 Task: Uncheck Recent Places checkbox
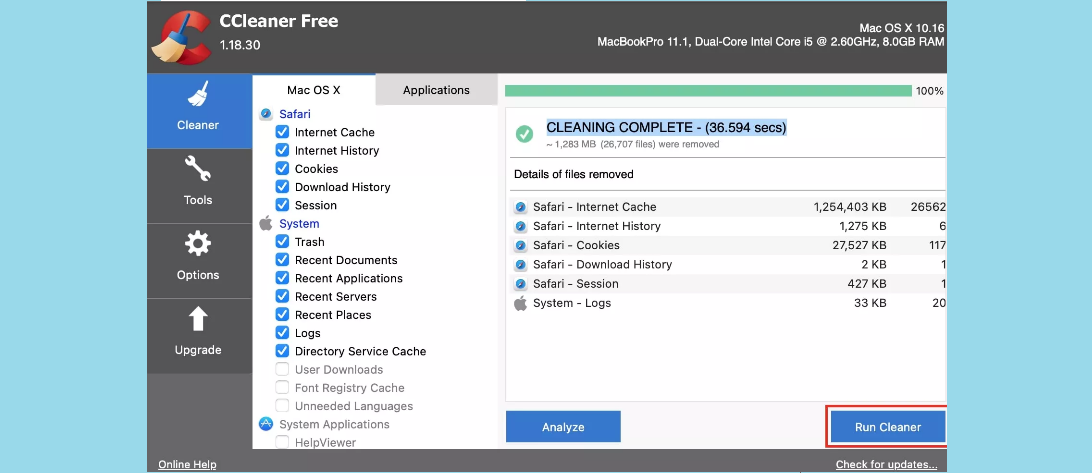tap(282, 314)
